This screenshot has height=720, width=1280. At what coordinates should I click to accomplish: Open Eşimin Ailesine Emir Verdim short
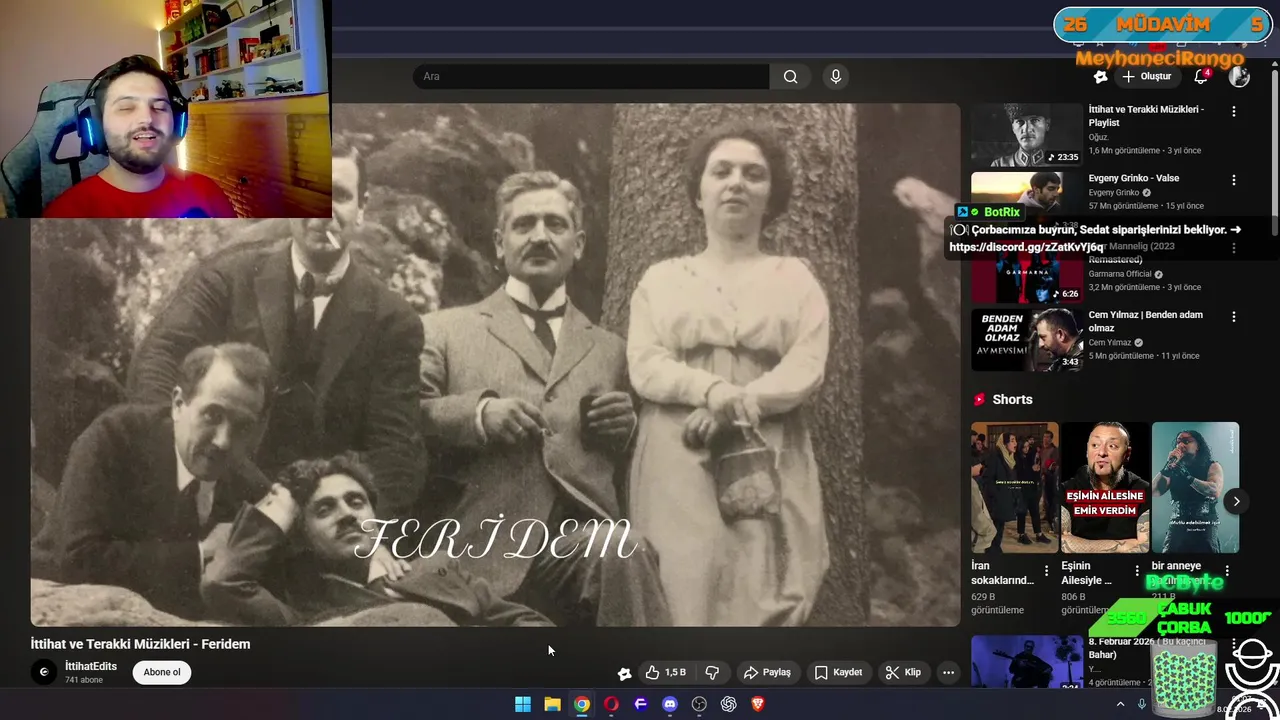[1105, 488]
